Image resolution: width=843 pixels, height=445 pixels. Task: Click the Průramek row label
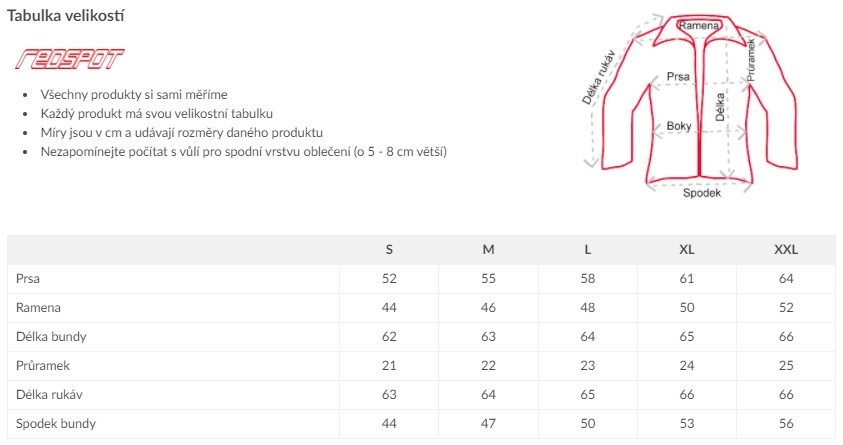point(43,365)
